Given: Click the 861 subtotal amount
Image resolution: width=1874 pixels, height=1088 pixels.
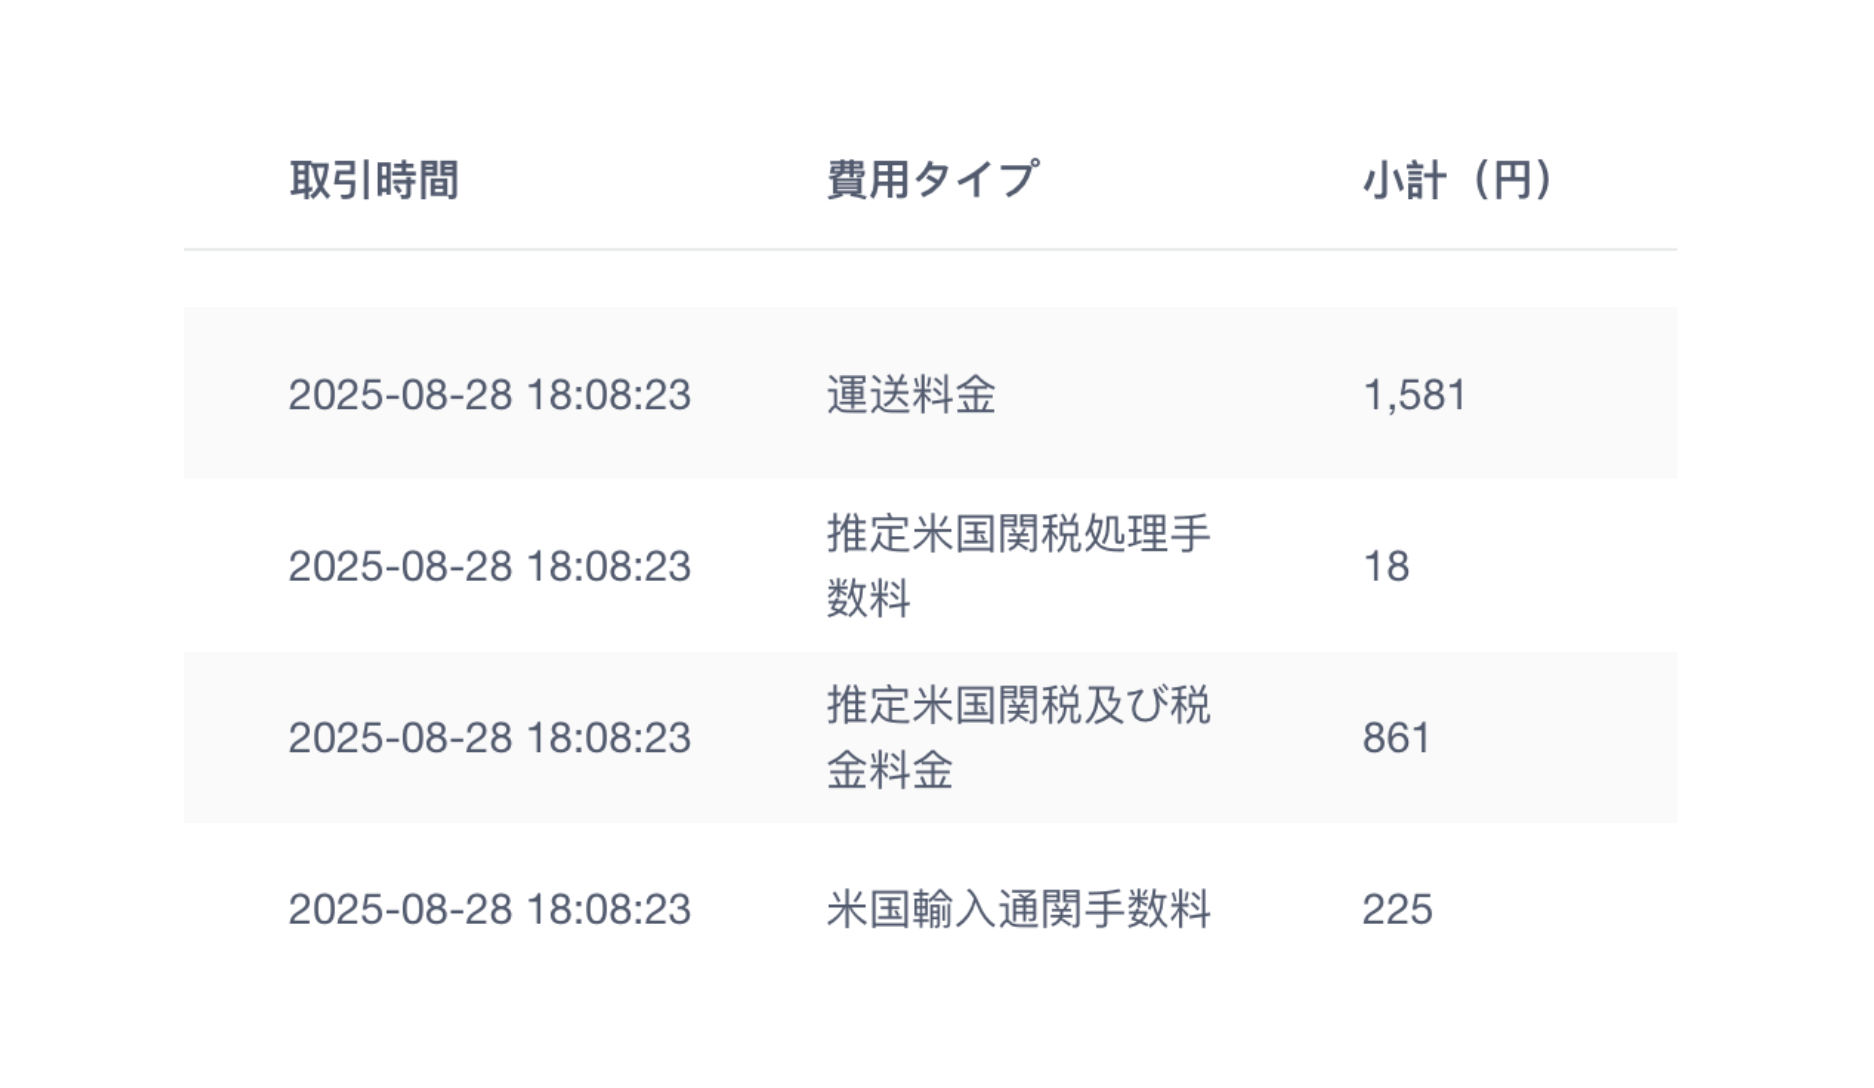Looking at the screenshot, I should tap(1396, 739).
